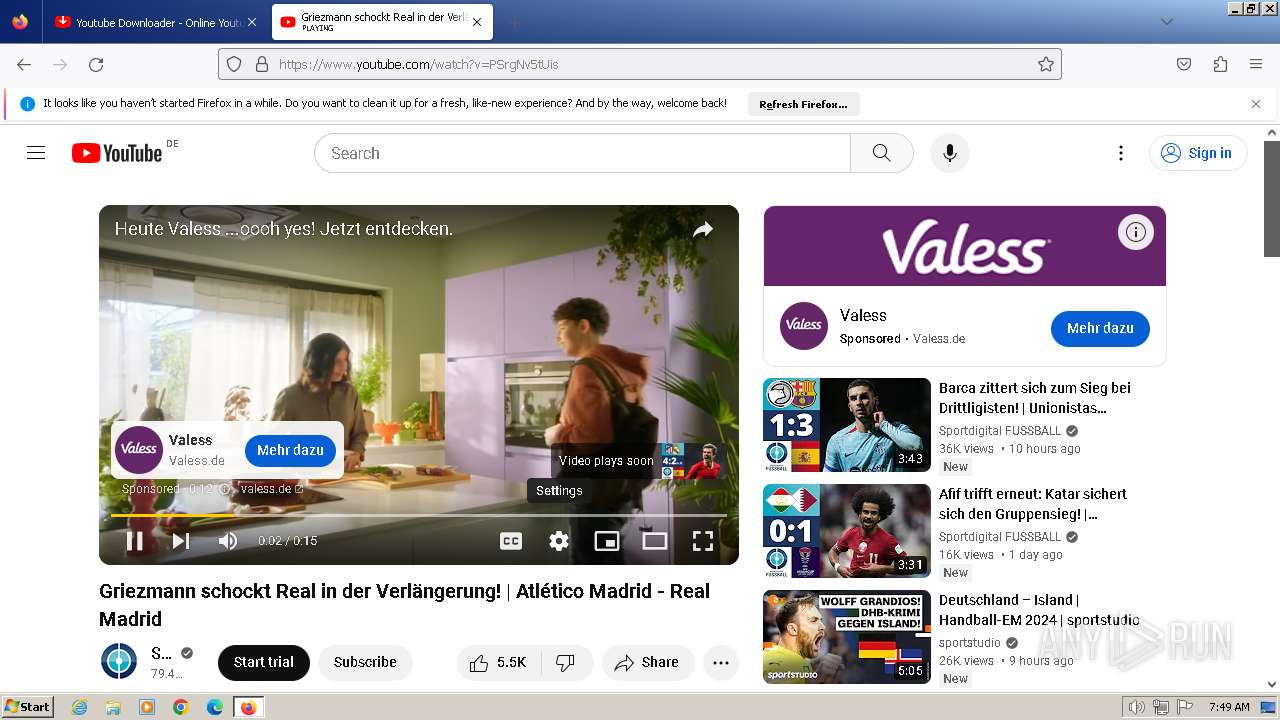Open the YouTube hamburger guide menu

coord(36,153)
